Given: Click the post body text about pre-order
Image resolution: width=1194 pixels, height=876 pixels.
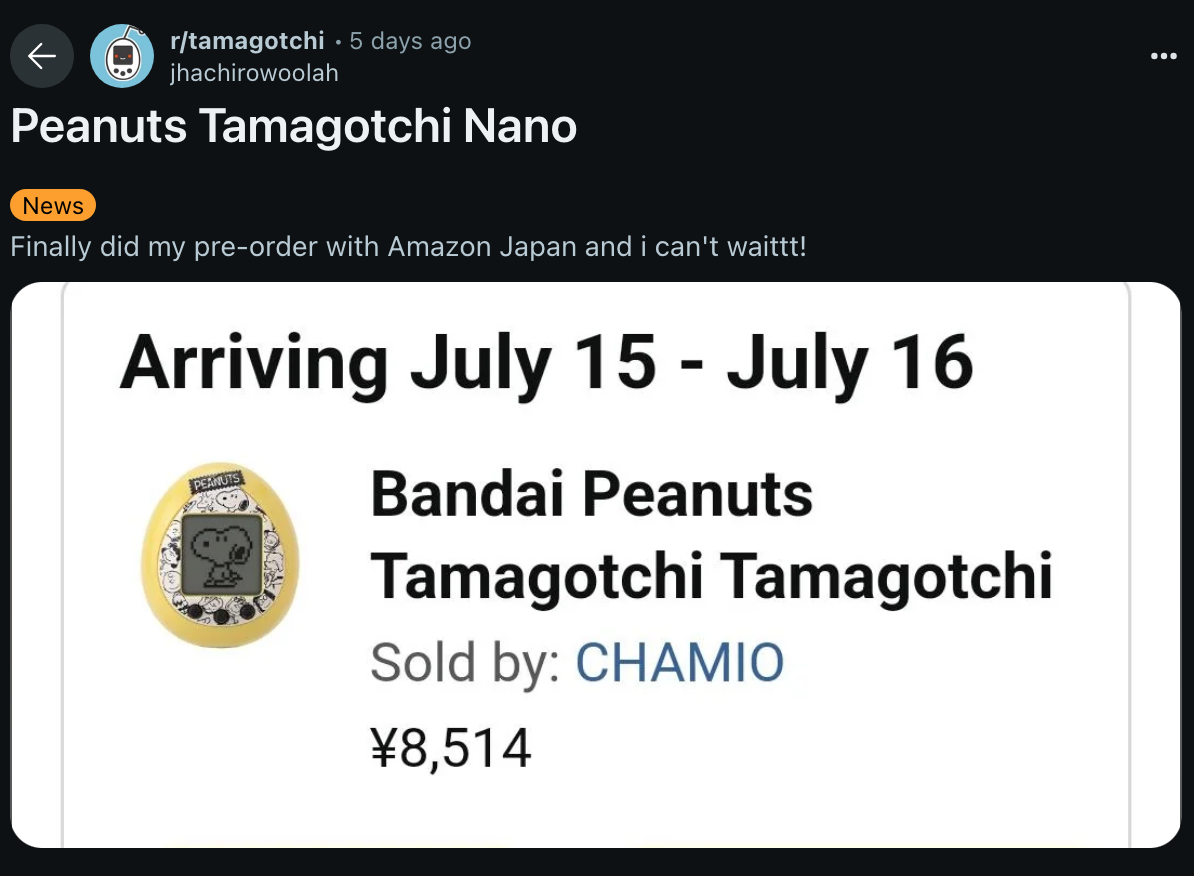Looking at the screenshot, I should [408, 247].
